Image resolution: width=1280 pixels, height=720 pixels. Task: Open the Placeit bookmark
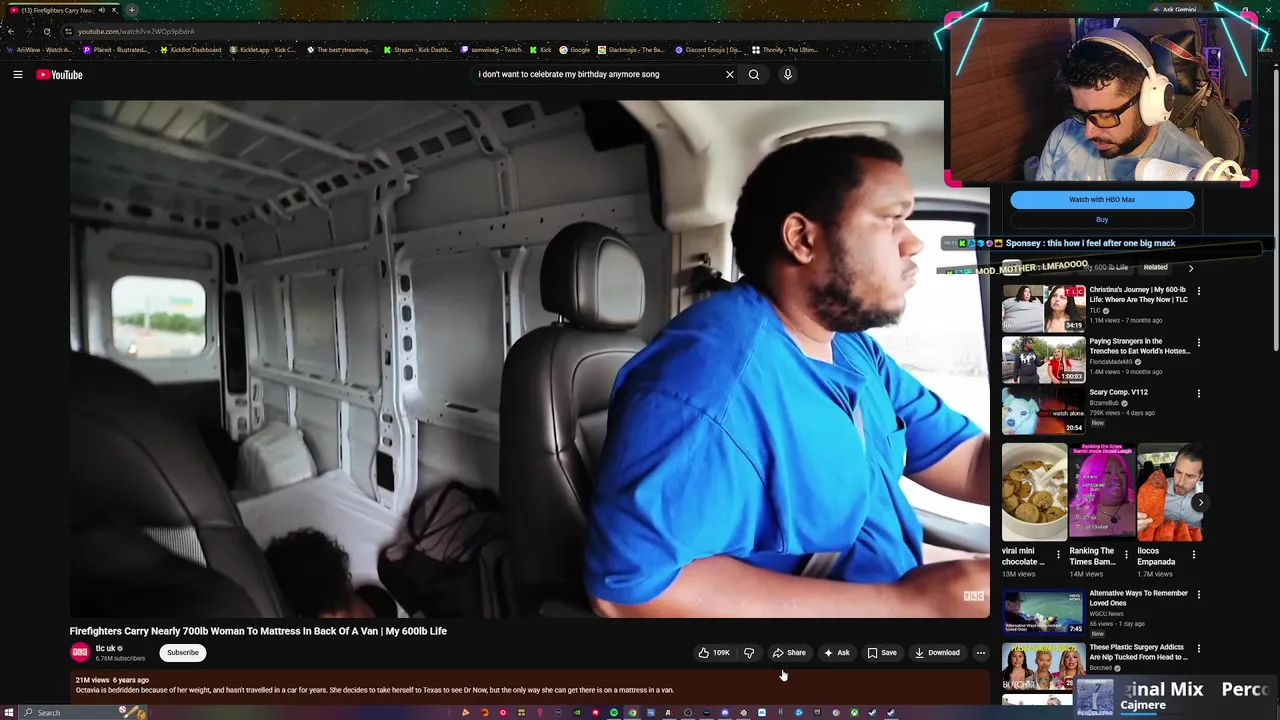coord(116,49)
